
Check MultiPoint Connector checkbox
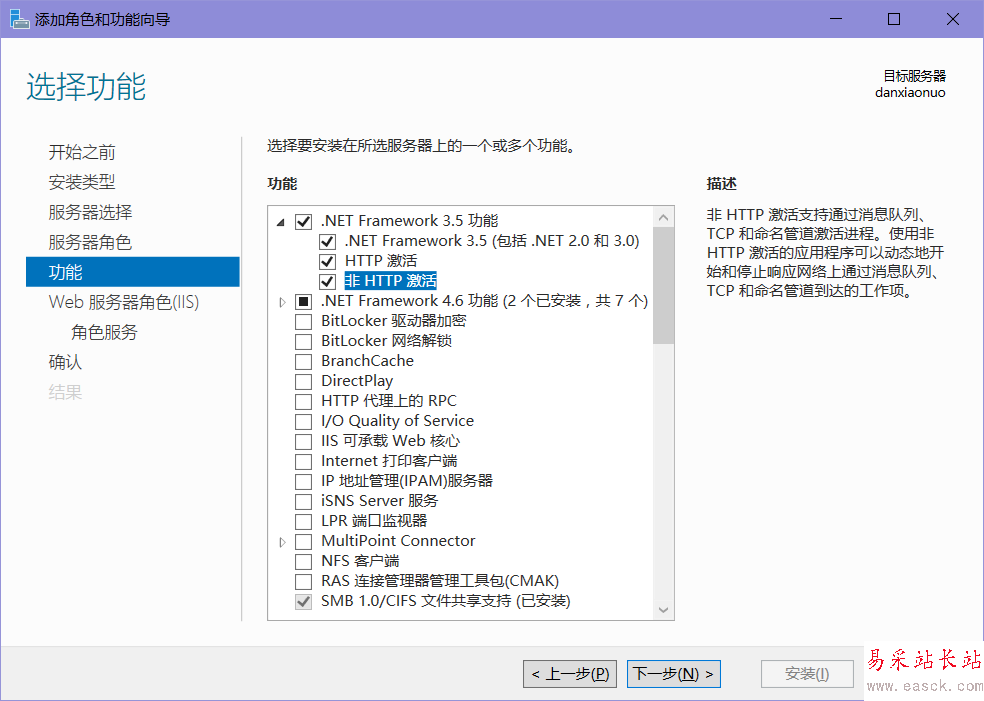pyautogui.click(x=303, y=541)
